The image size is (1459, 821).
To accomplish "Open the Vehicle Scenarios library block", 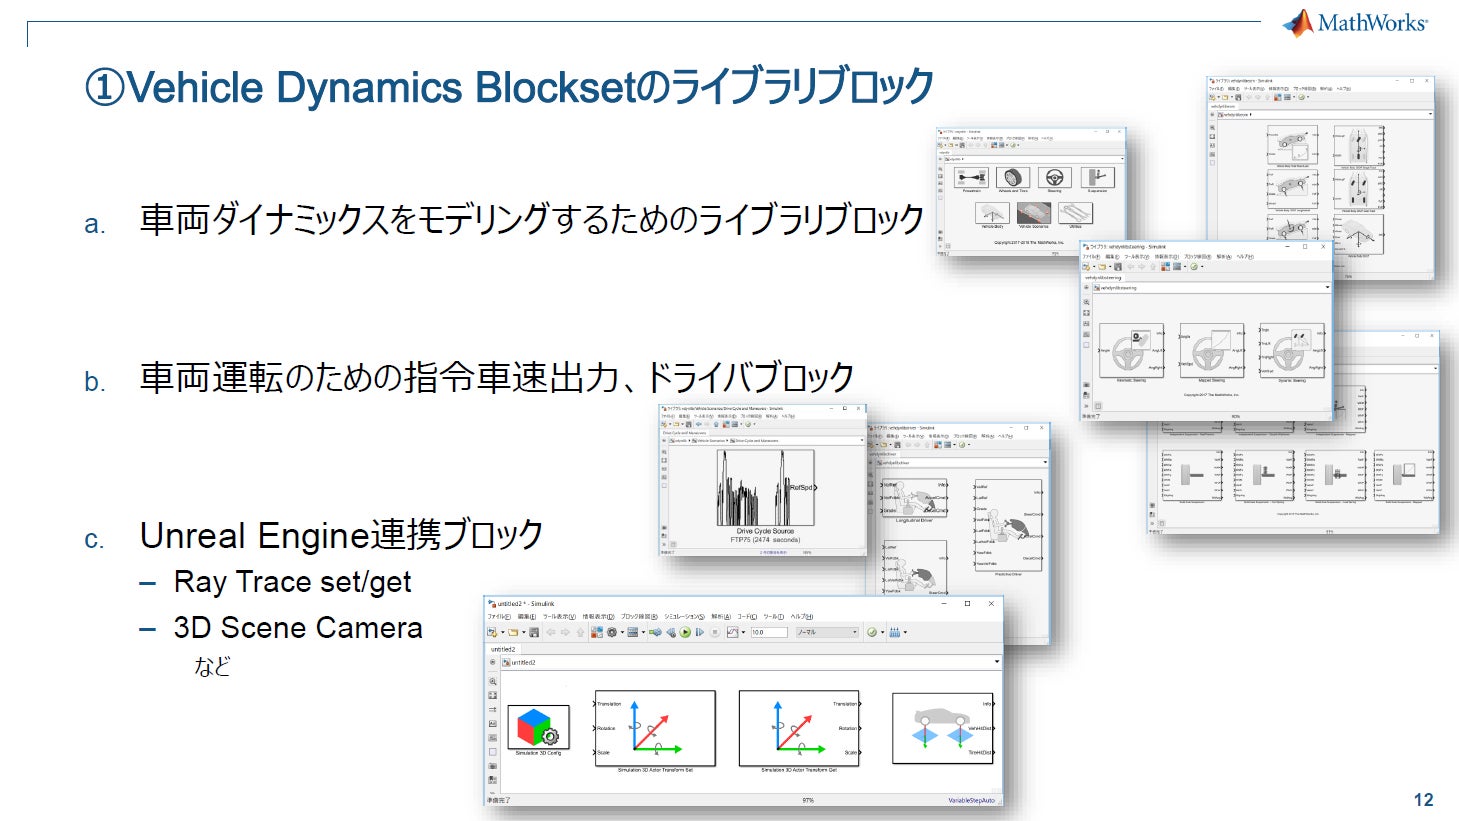I will pyautogui.click(x=1034, y=213).
